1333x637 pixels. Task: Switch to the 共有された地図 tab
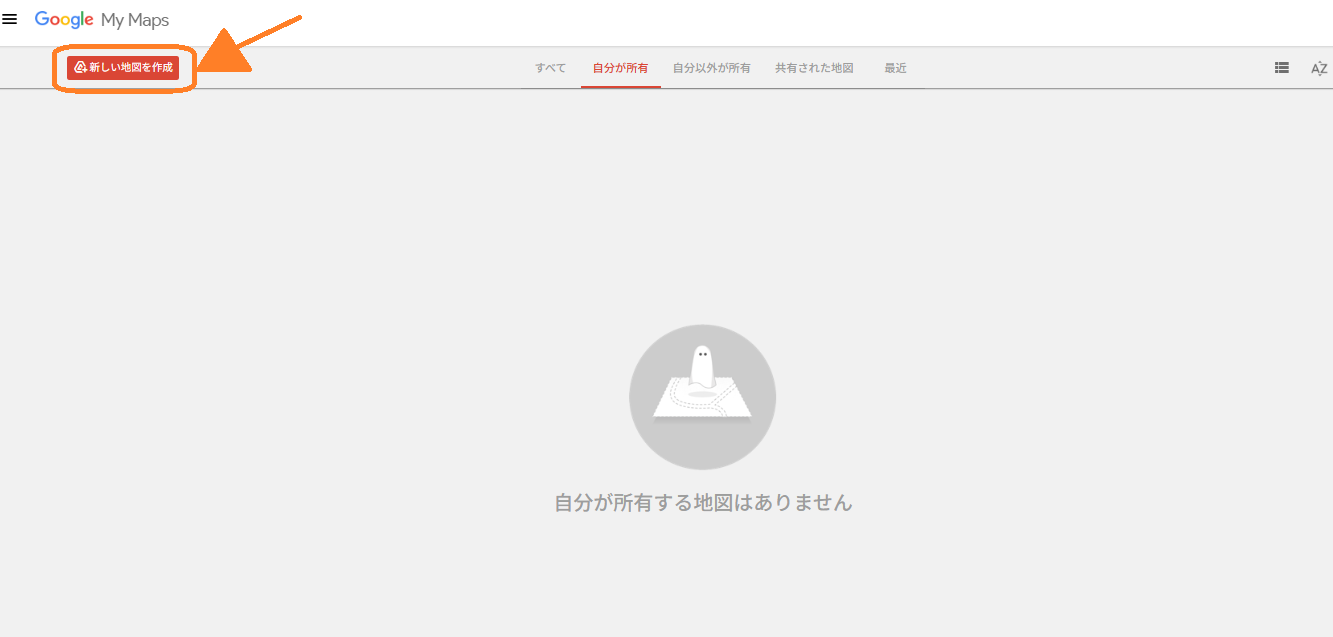[813, 67]
